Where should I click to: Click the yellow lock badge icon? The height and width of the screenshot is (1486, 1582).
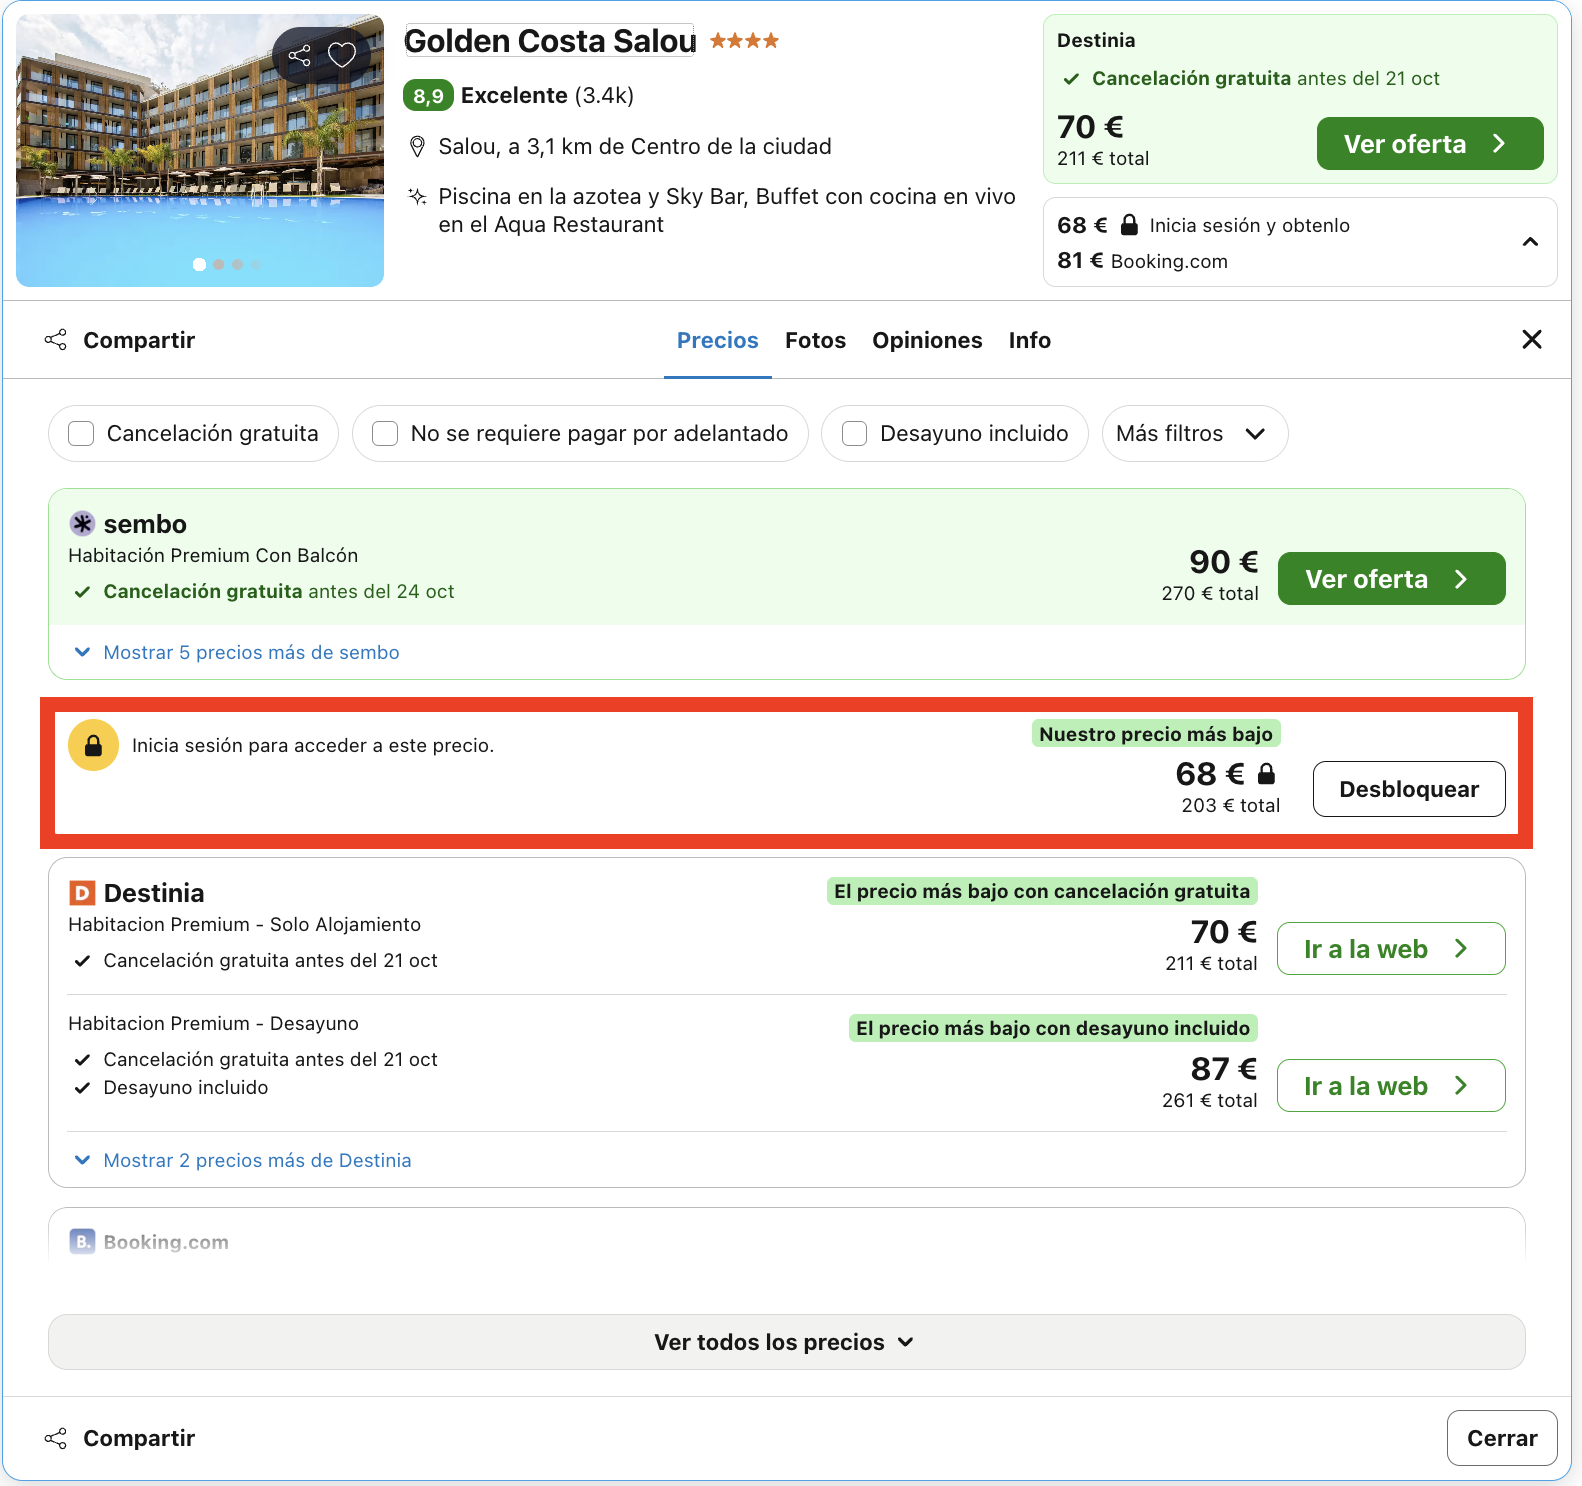(93, 746)
